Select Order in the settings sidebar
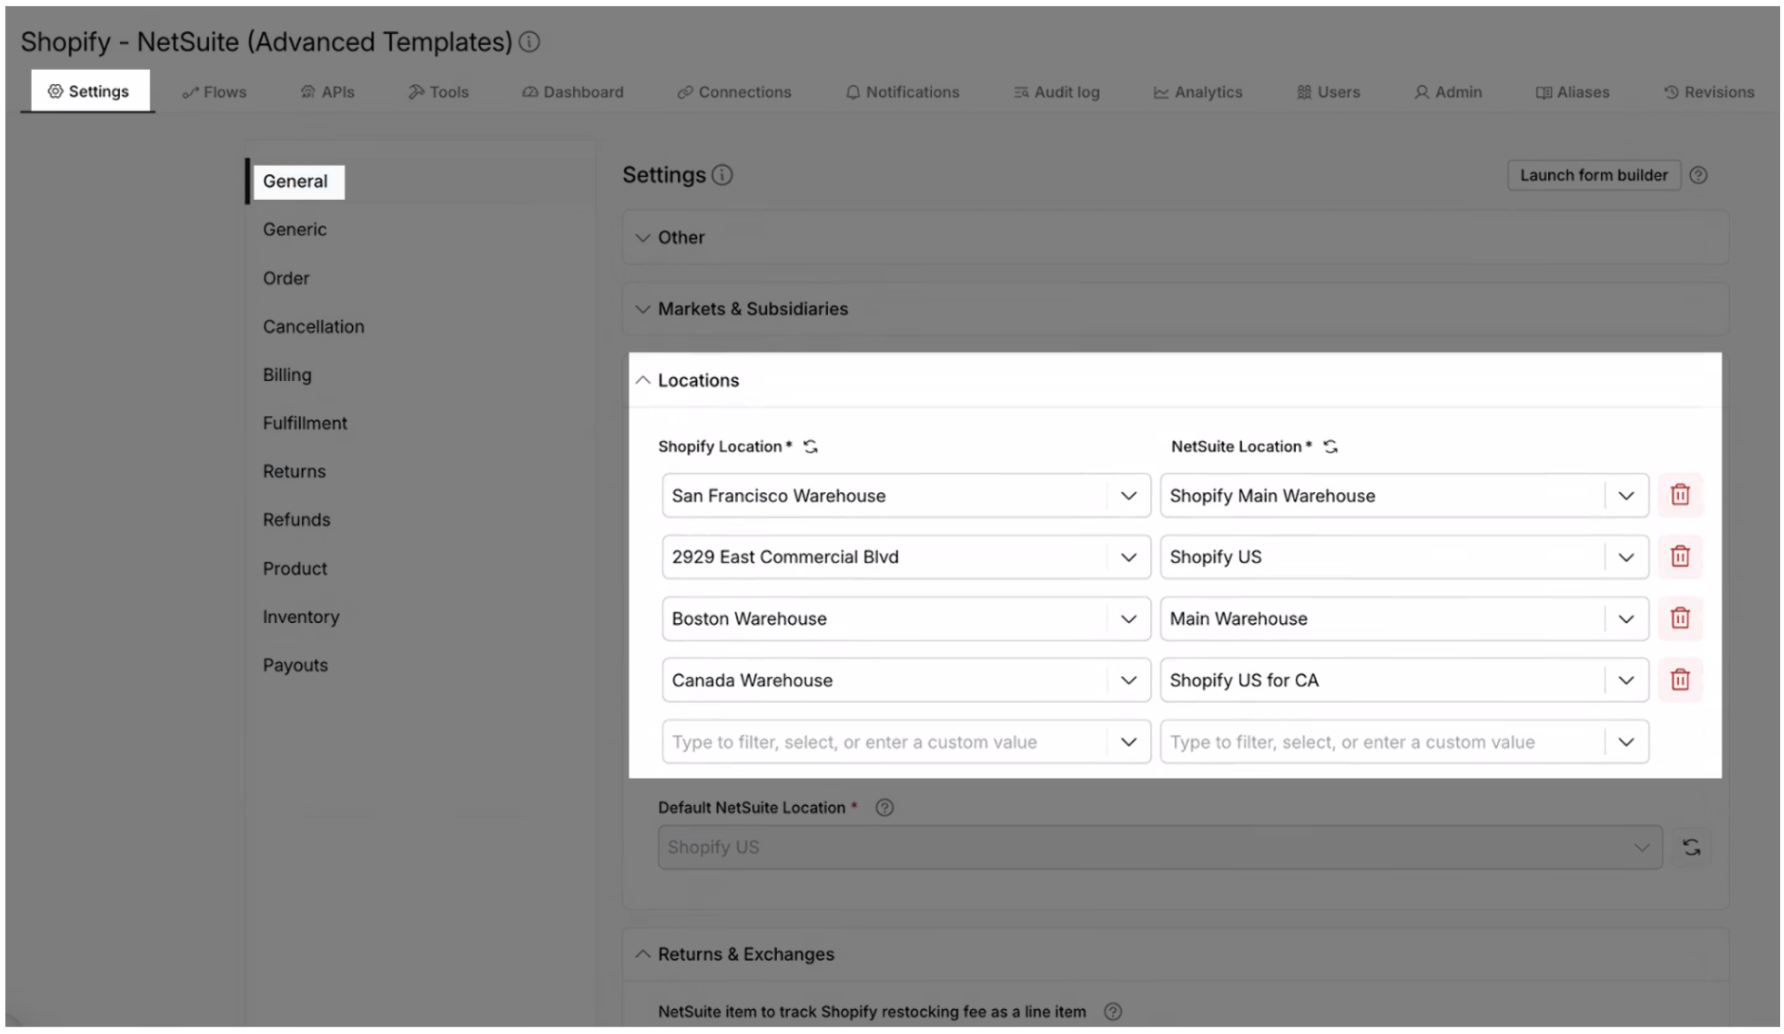This screenshot has height=1034, width=1784. (x=286, y=279)
